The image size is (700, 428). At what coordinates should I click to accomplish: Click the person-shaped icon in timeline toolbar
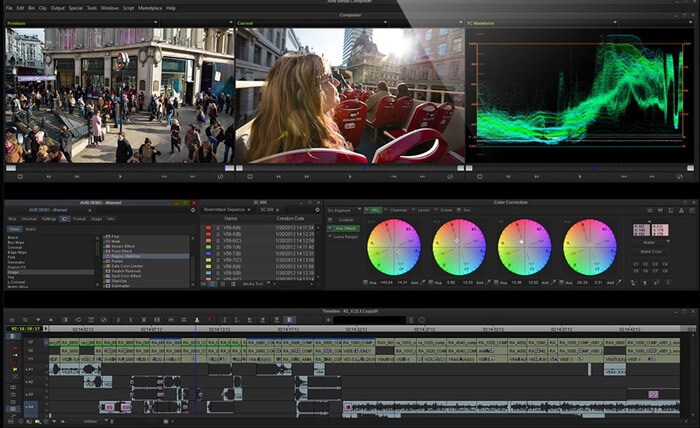click(197, 320)
